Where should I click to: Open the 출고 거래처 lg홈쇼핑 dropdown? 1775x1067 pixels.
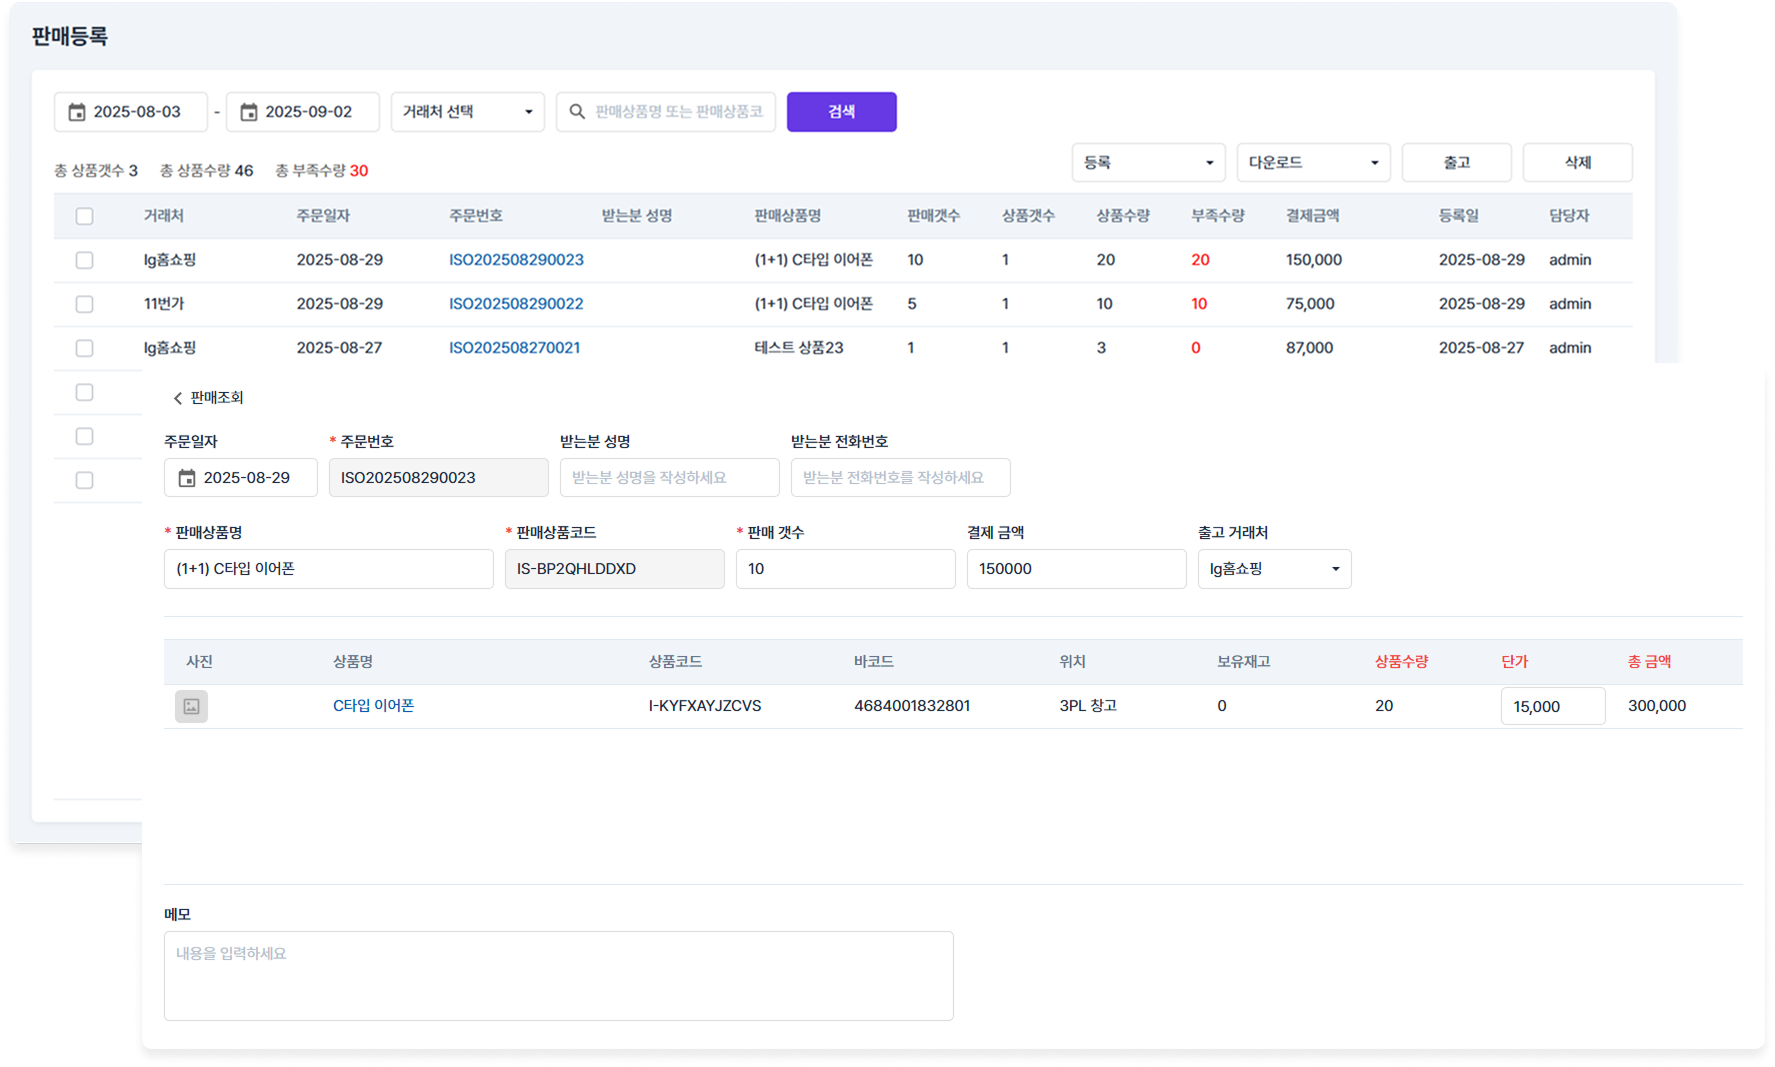(x=1274, y=569)
